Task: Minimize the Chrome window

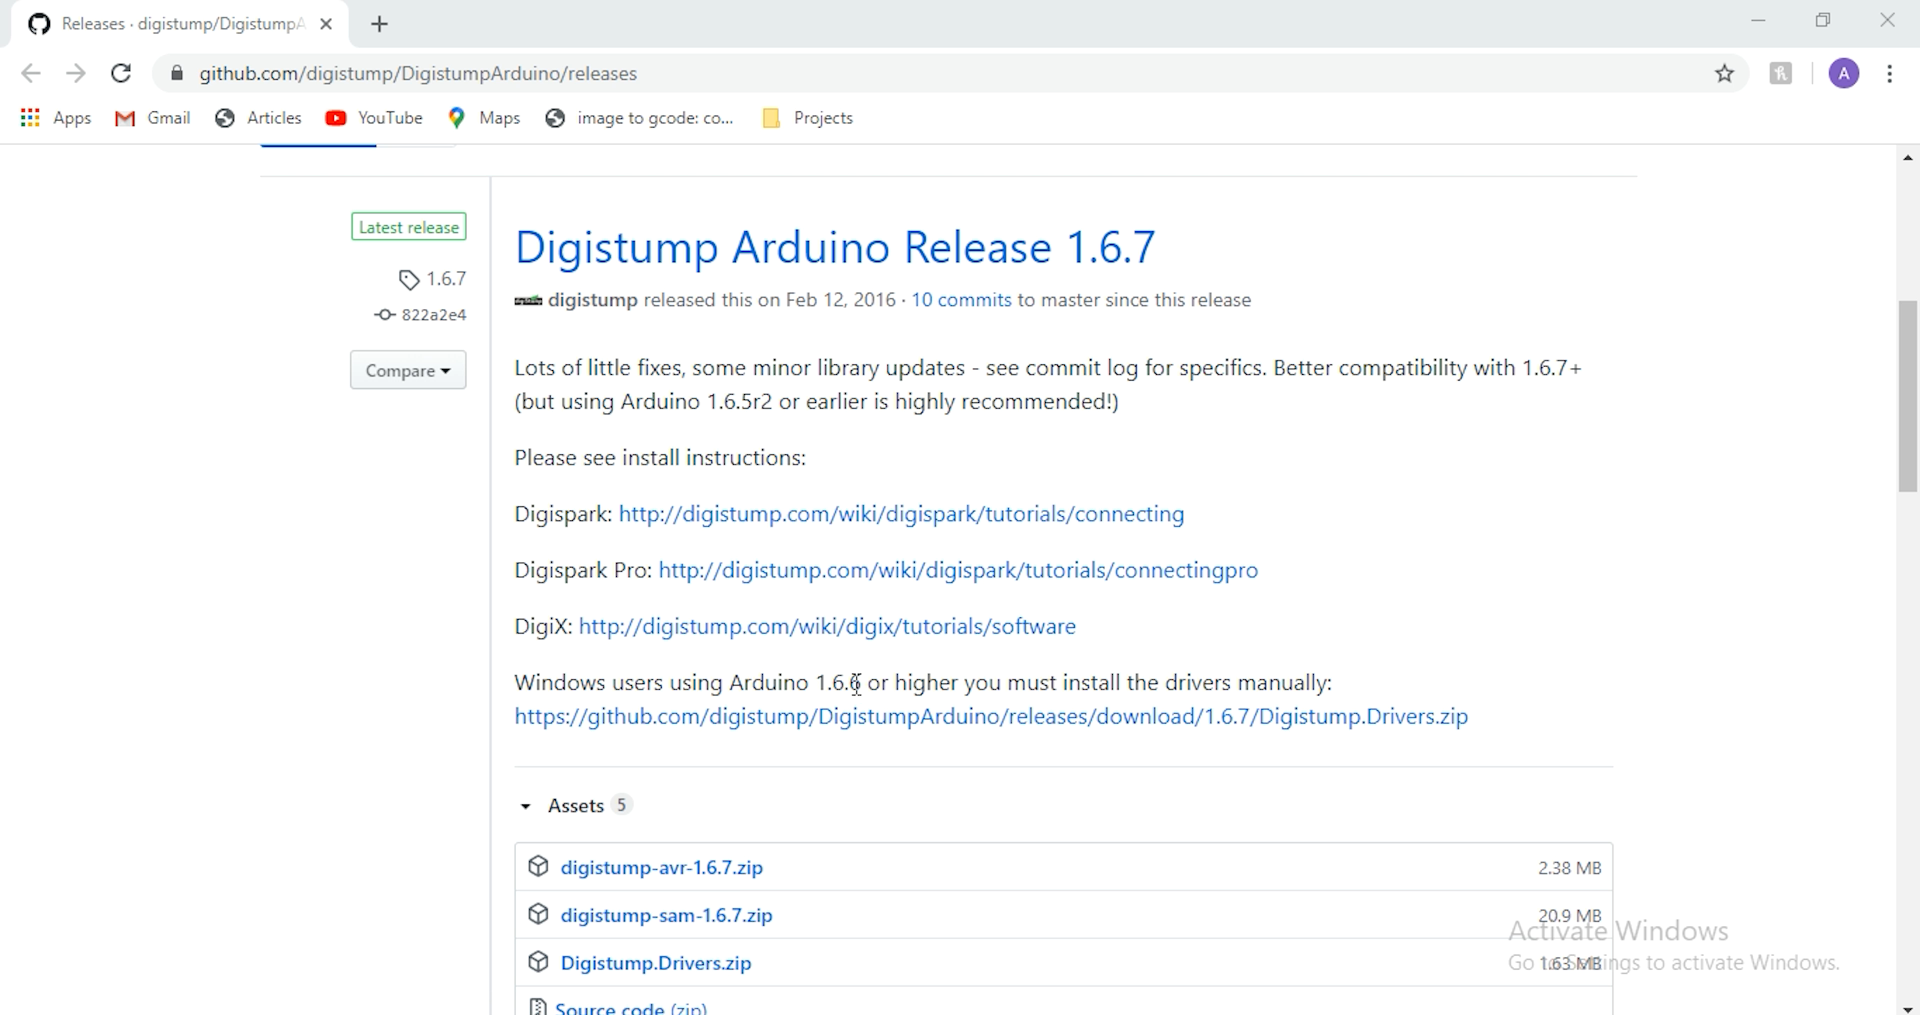Action: coord(1759,21)
